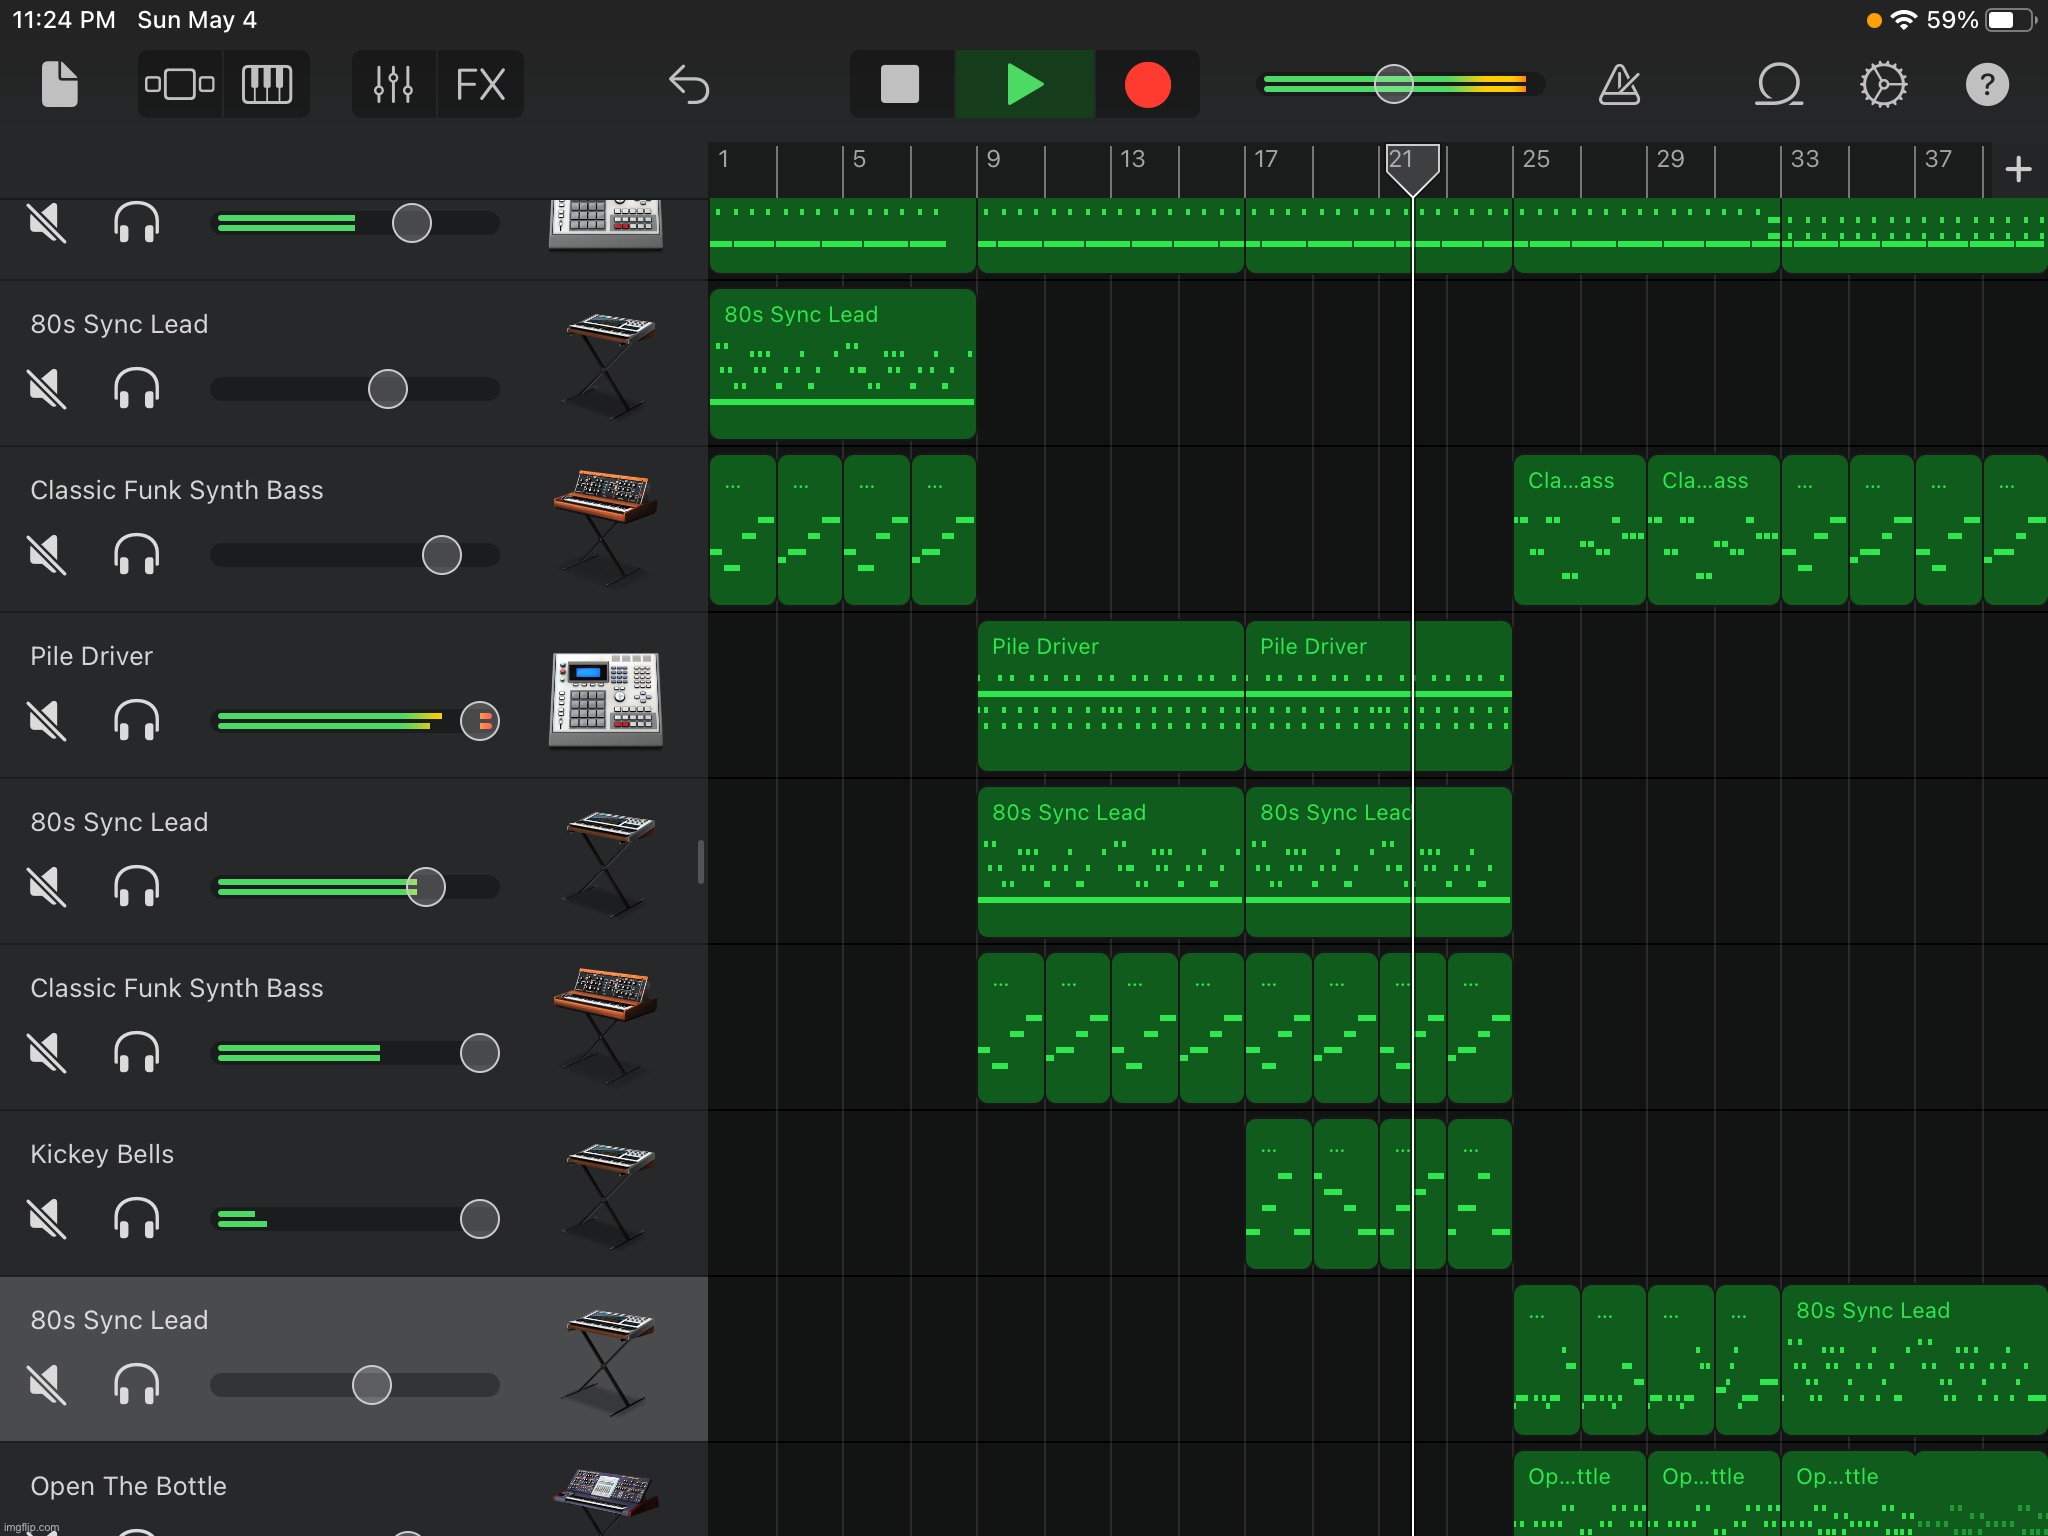
Task: Select first Op...ttle region at bar 25
Action: coord(1579,1494)
